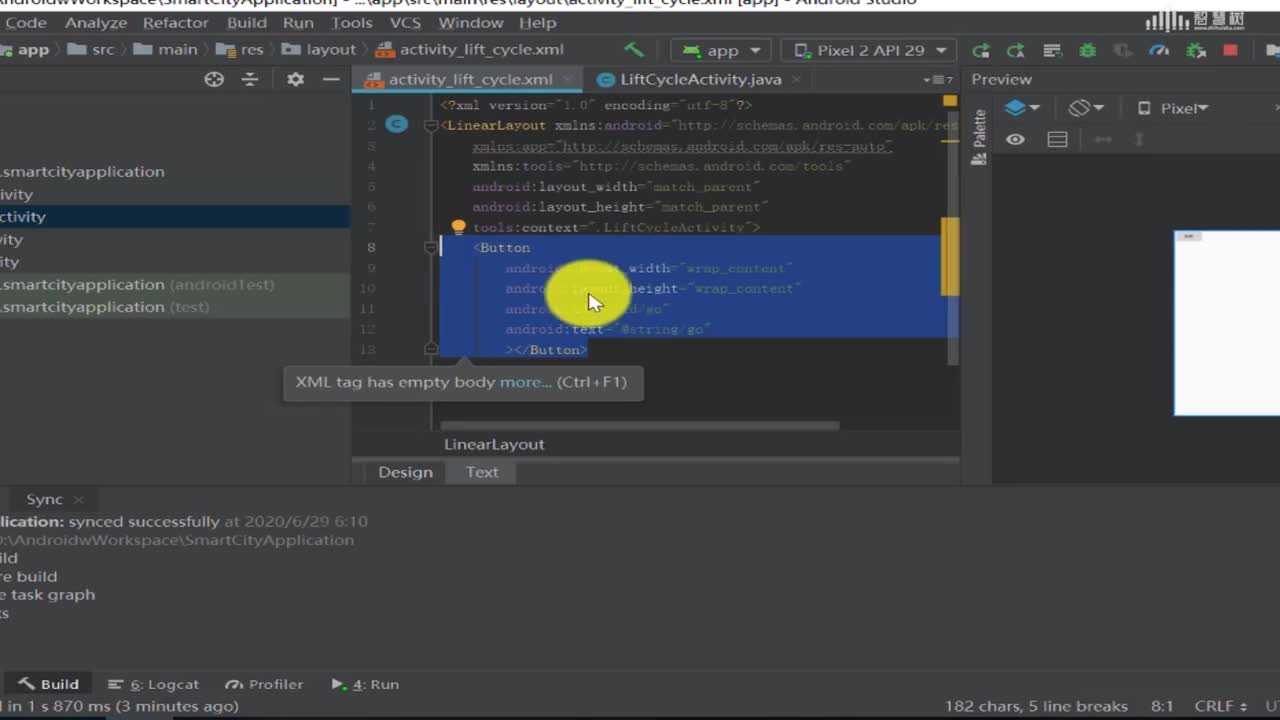Click Attach Debugger to Android Process icon
The width and height of the screenshot is (1280, 720).
pos(1195,50)
